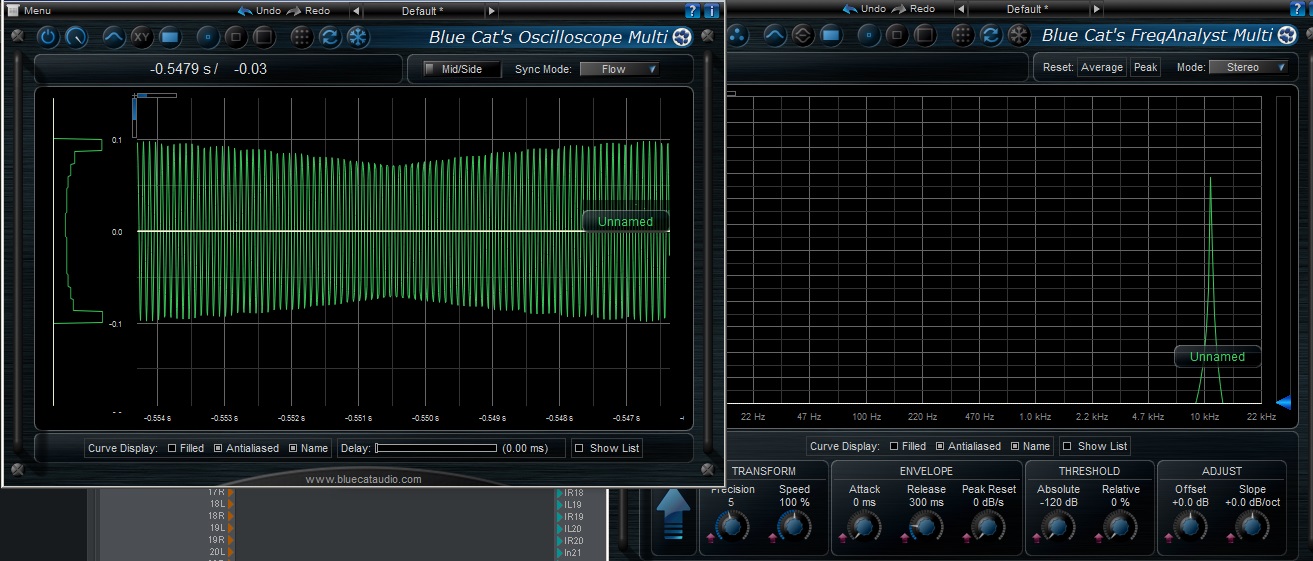The image size is (1313, 561).
Task: Choose the small display size in Oscilloscope
Action: (208, 38)
